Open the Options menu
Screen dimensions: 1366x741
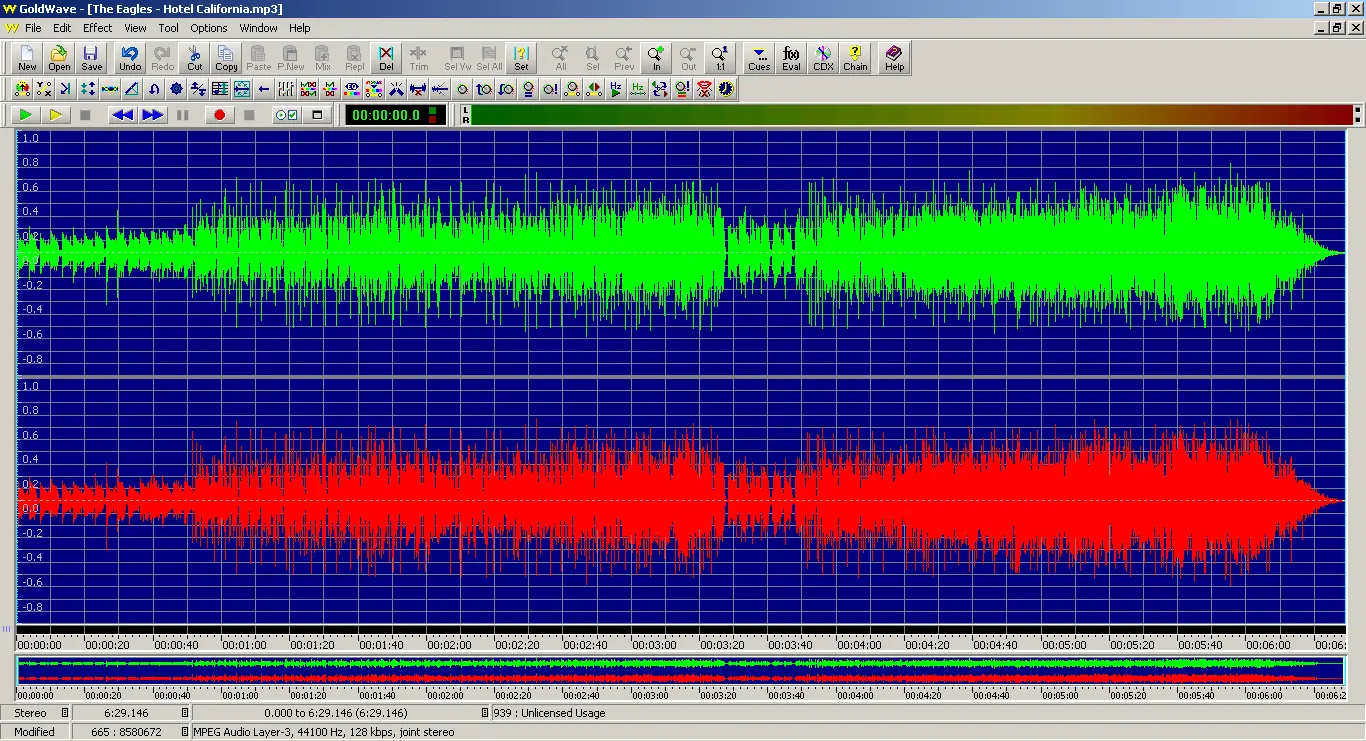click(208, 27)
